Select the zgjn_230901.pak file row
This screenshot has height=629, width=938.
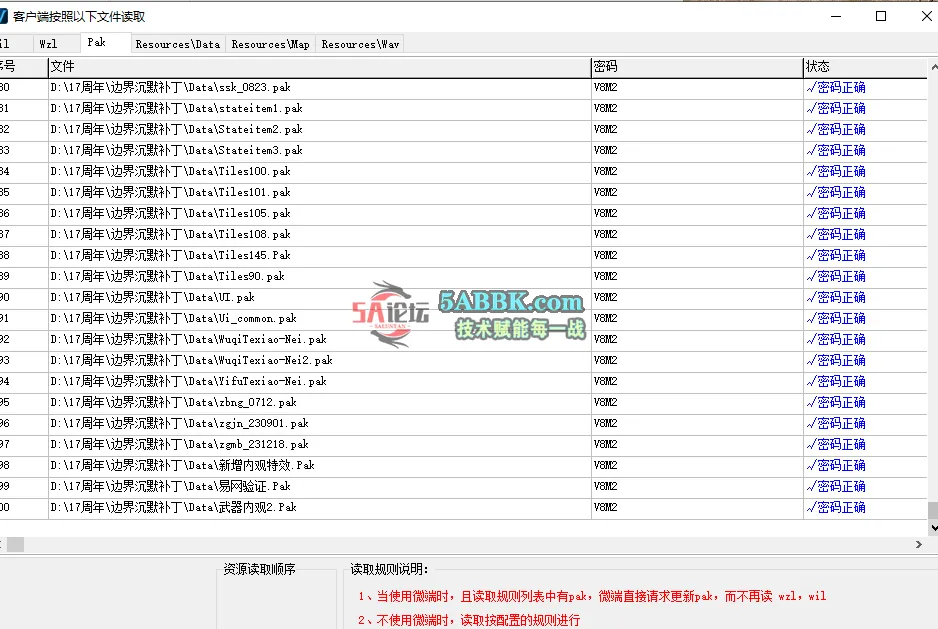pyautogui.click(x=464, y=423)
